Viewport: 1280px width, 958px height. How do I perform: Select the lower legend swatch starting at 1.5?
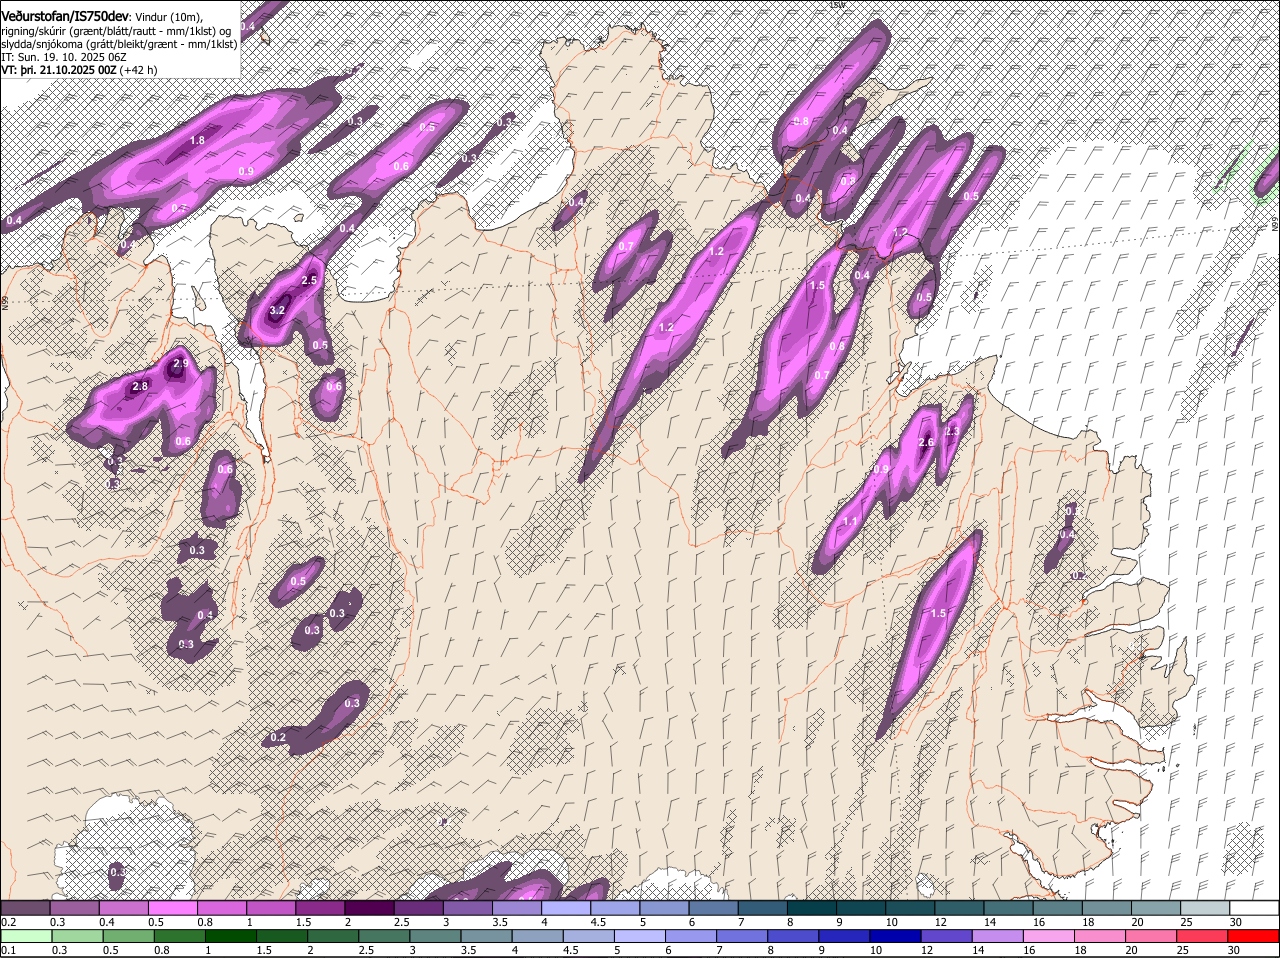(x=282, y=937)
